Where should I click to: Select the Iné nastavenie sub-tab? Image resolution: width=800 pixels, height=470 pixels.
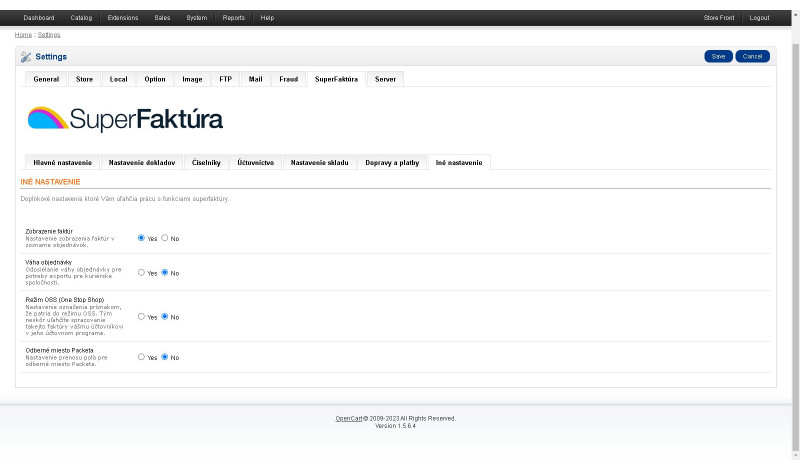(x=459, y=163)
